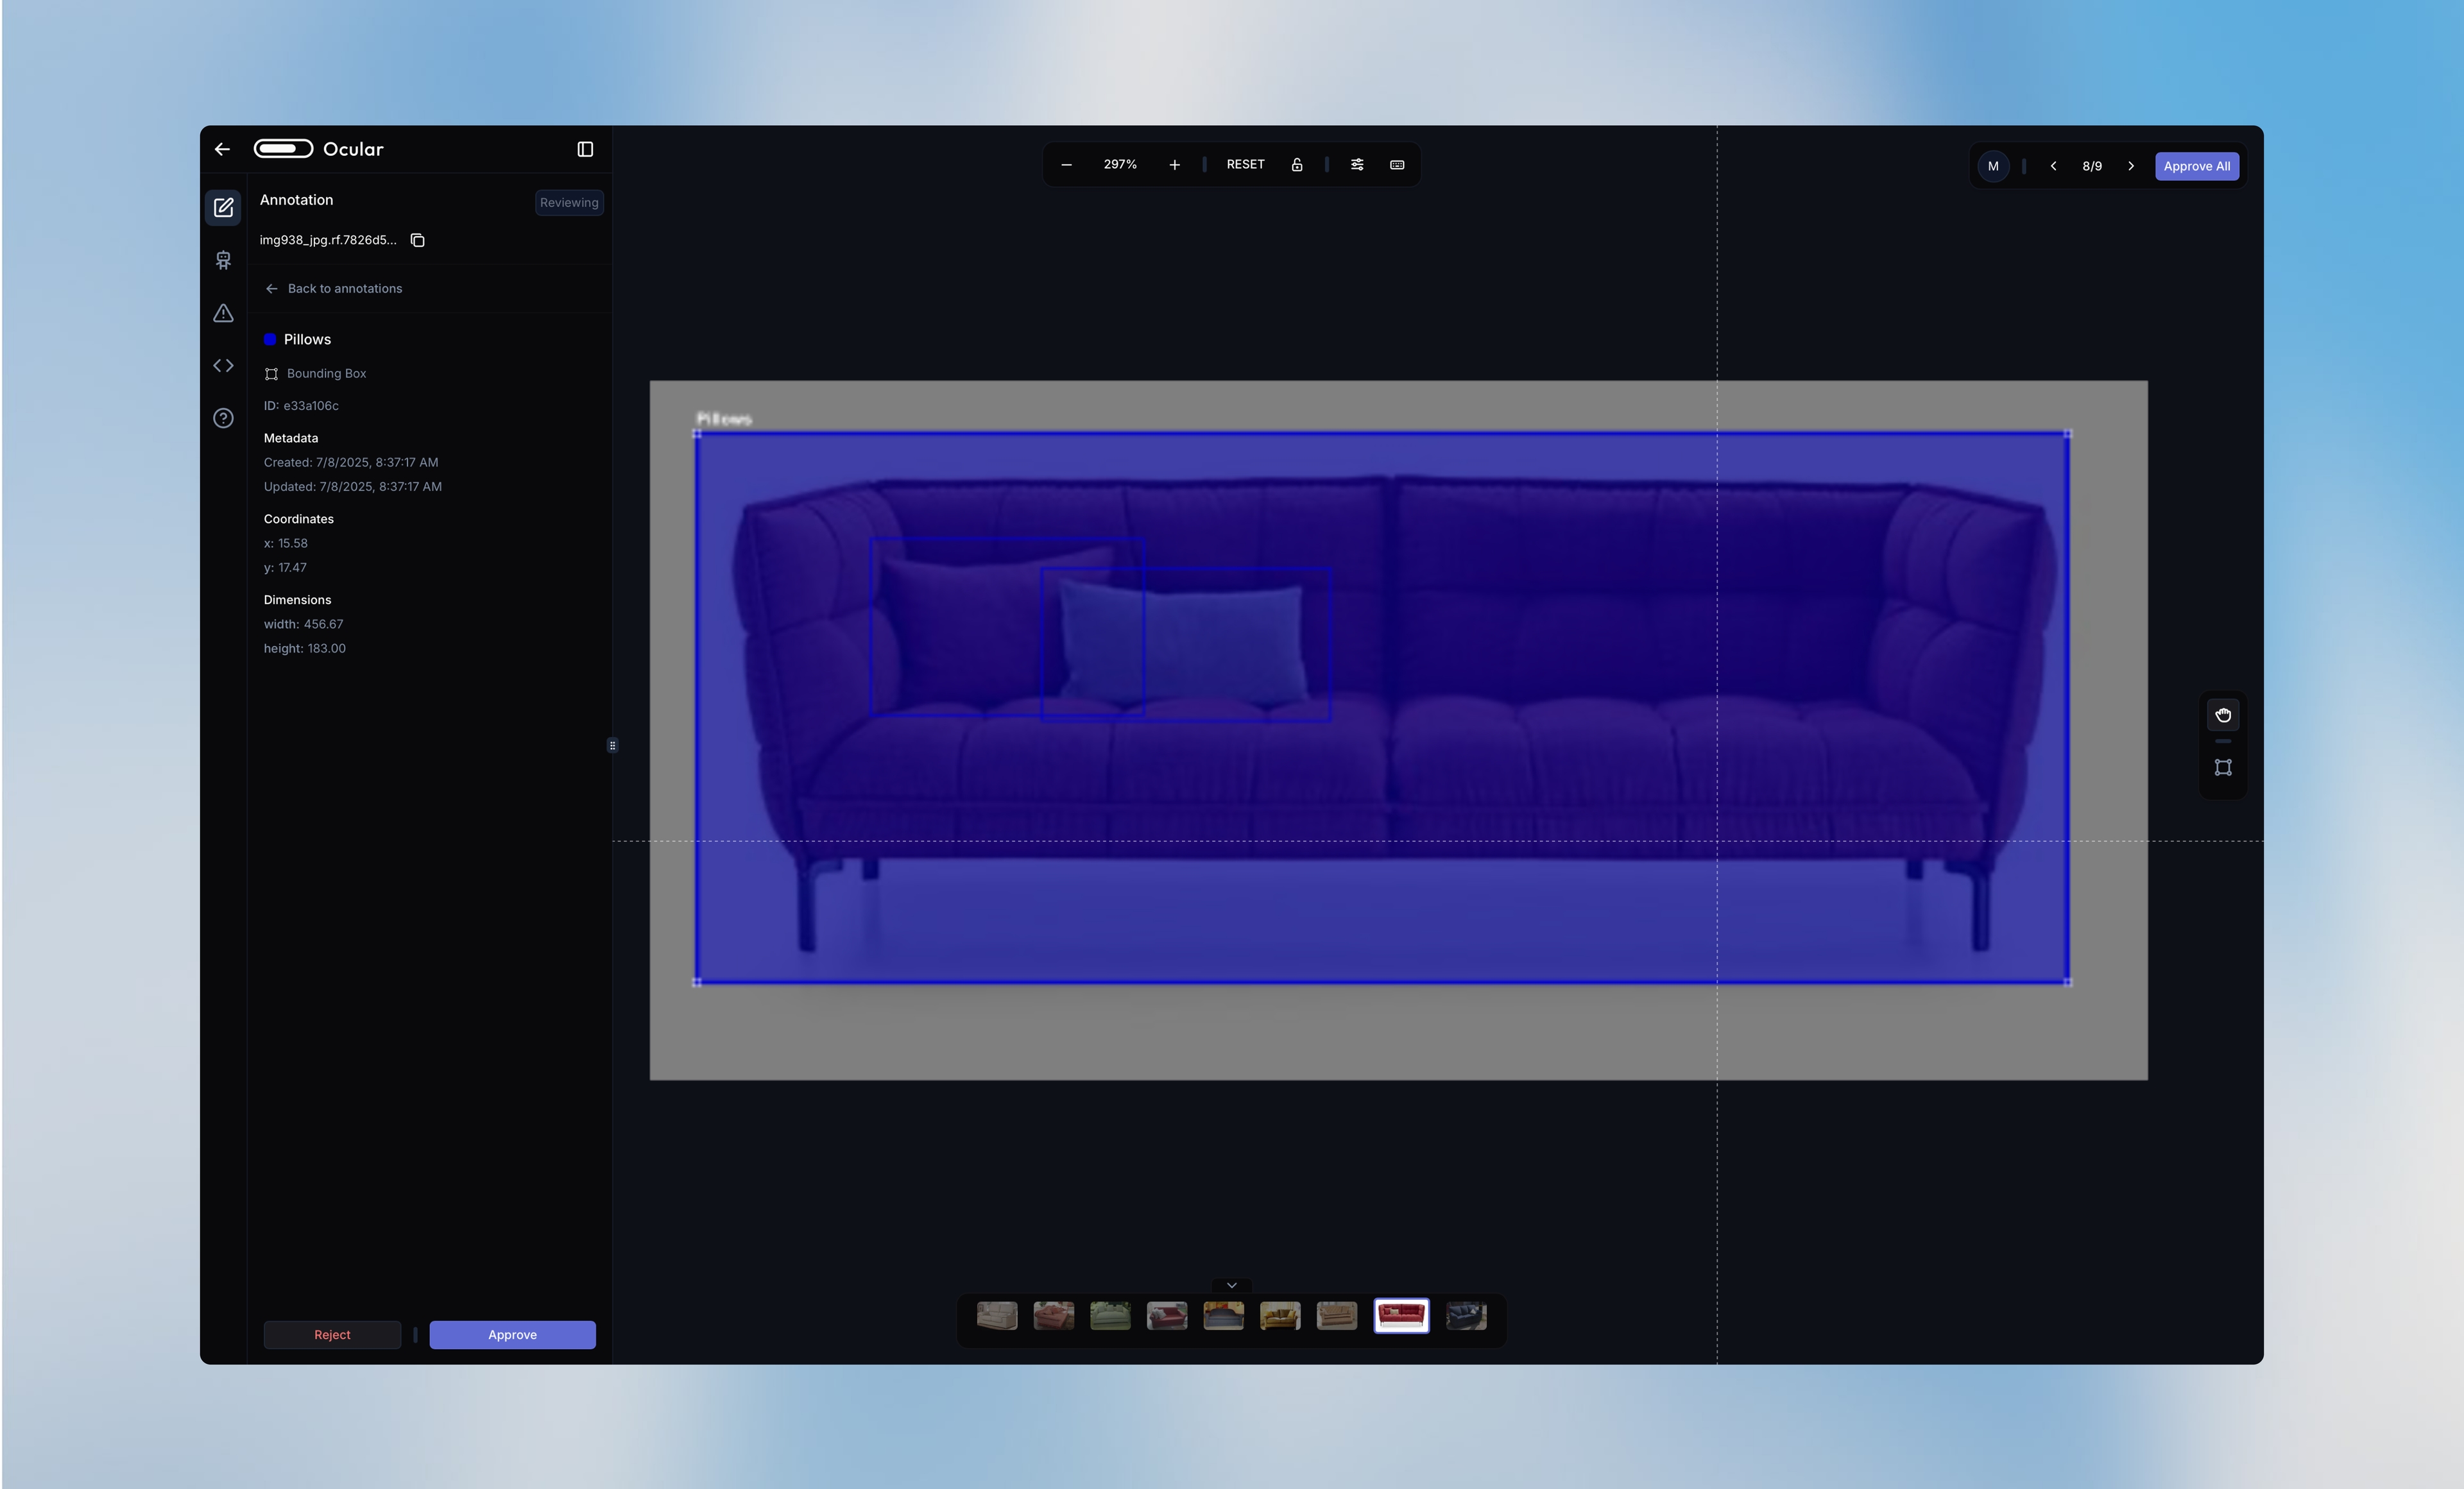
Task: Click the back arrow beside the Ocular logo
Action: point(222,149)
